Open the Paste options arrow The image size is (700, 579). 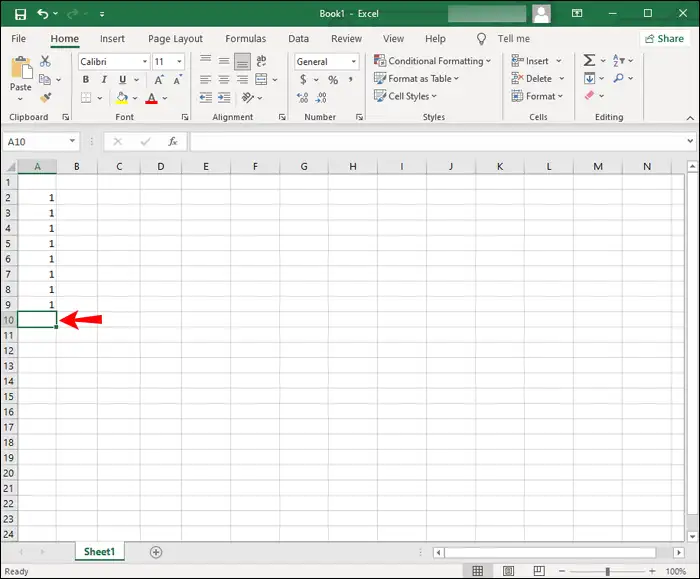[x=20, y=99]
